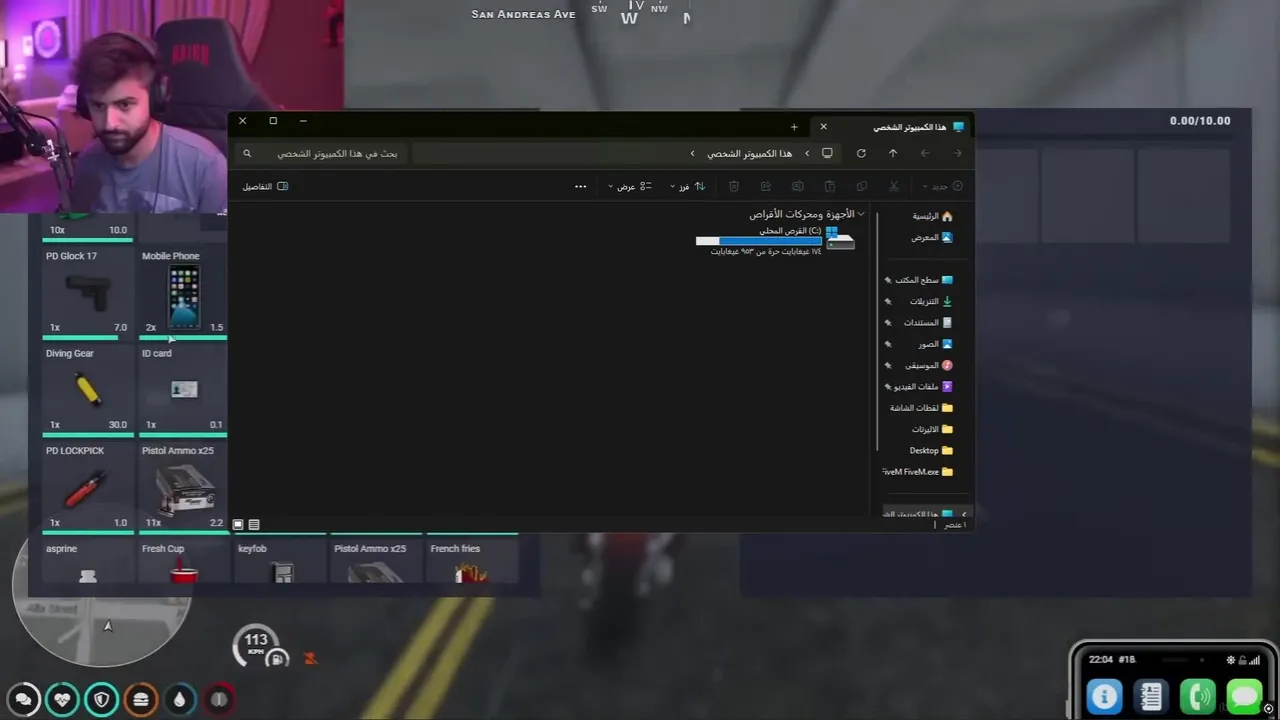The width and height of the screenshot is (1280, 720).
Task: Open the See more three-dots menu
Action: [580, 186]
